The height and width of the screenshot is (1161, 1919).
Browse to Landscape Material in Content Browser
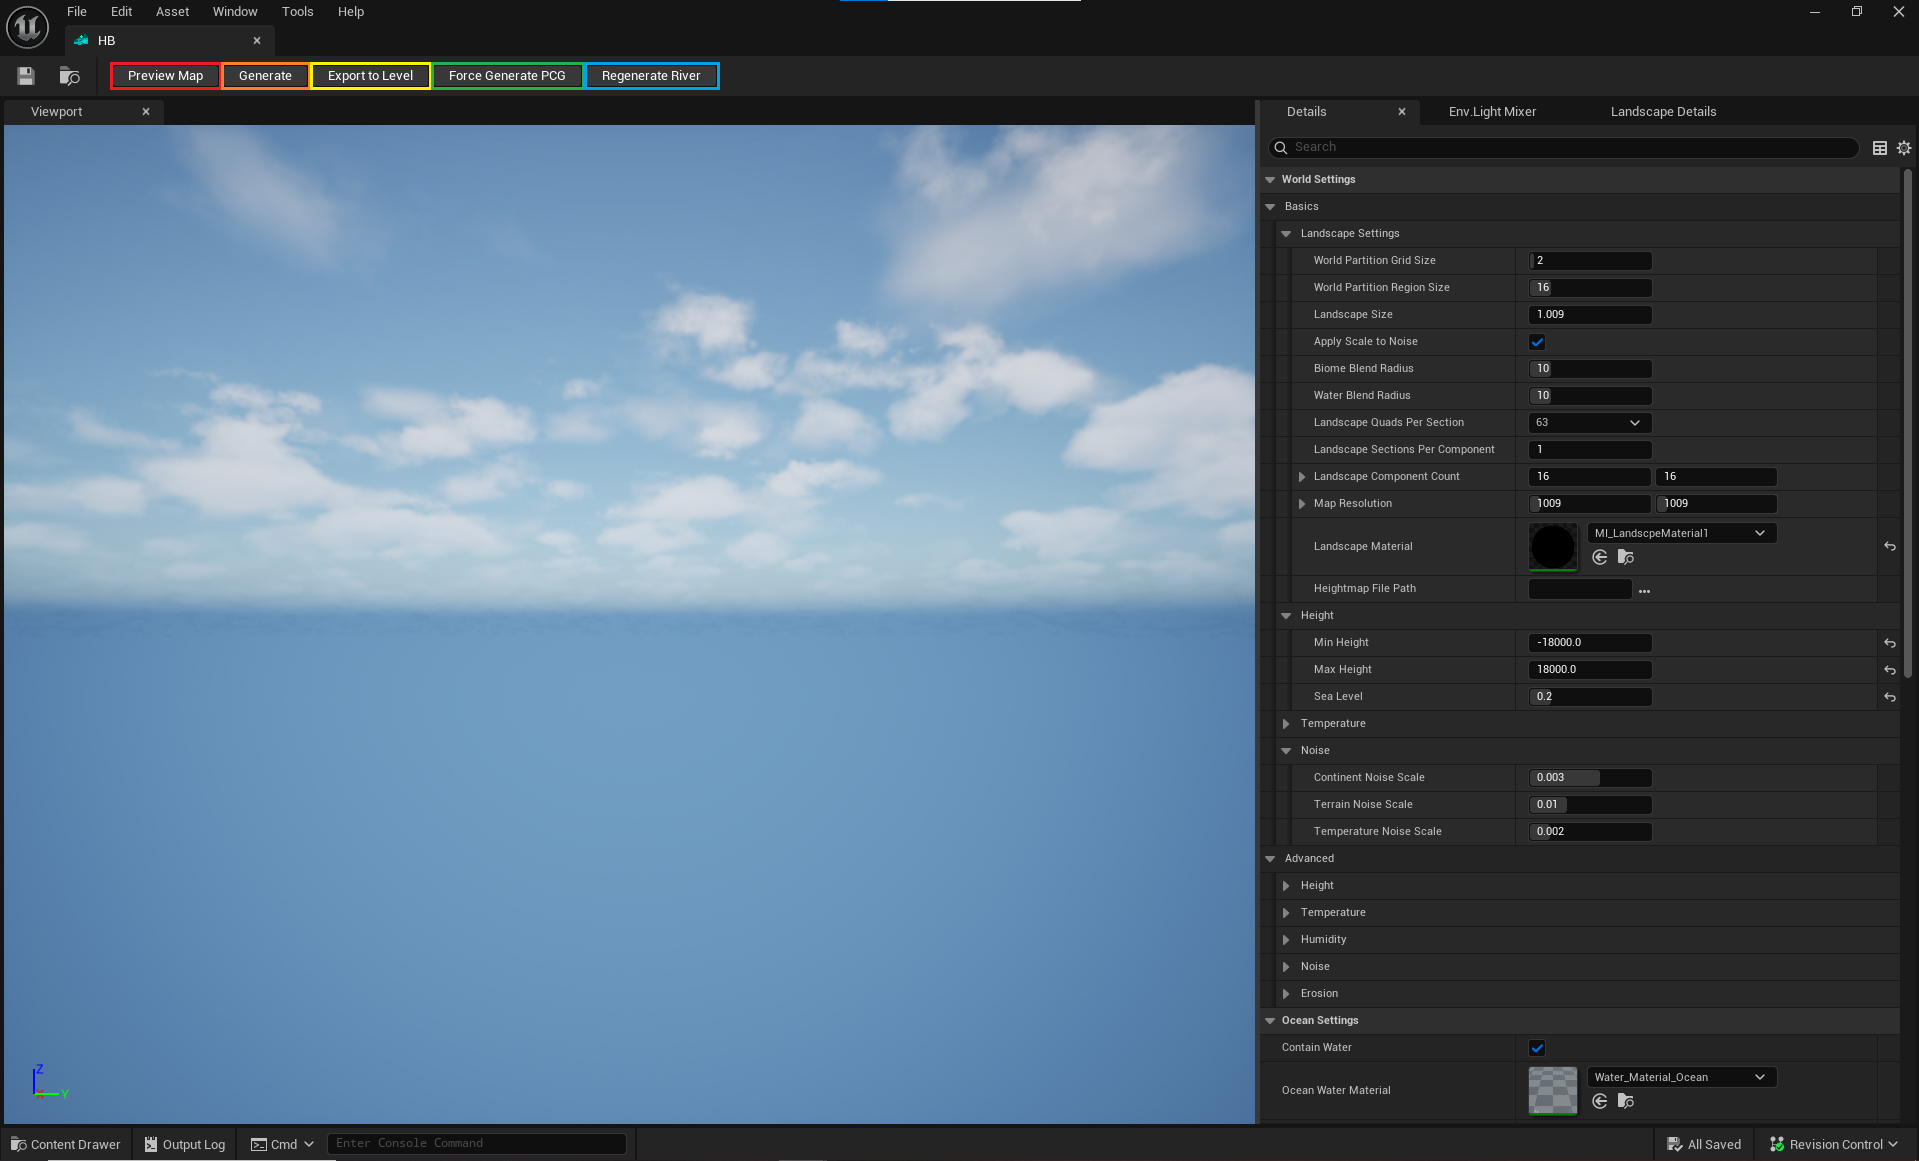click(1626, 557)
